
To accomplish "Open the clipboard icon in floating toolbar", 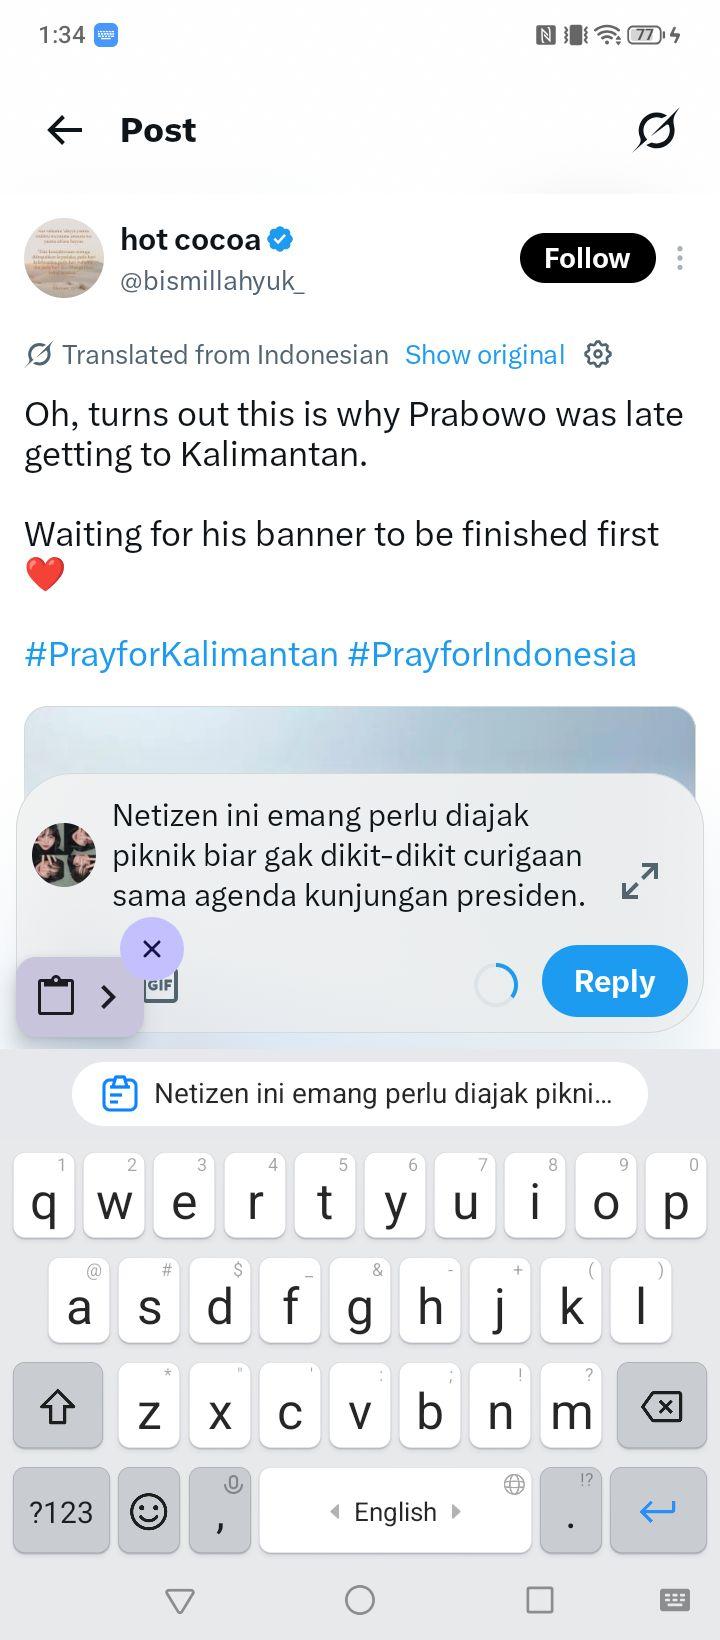I will tap(56, 996).
